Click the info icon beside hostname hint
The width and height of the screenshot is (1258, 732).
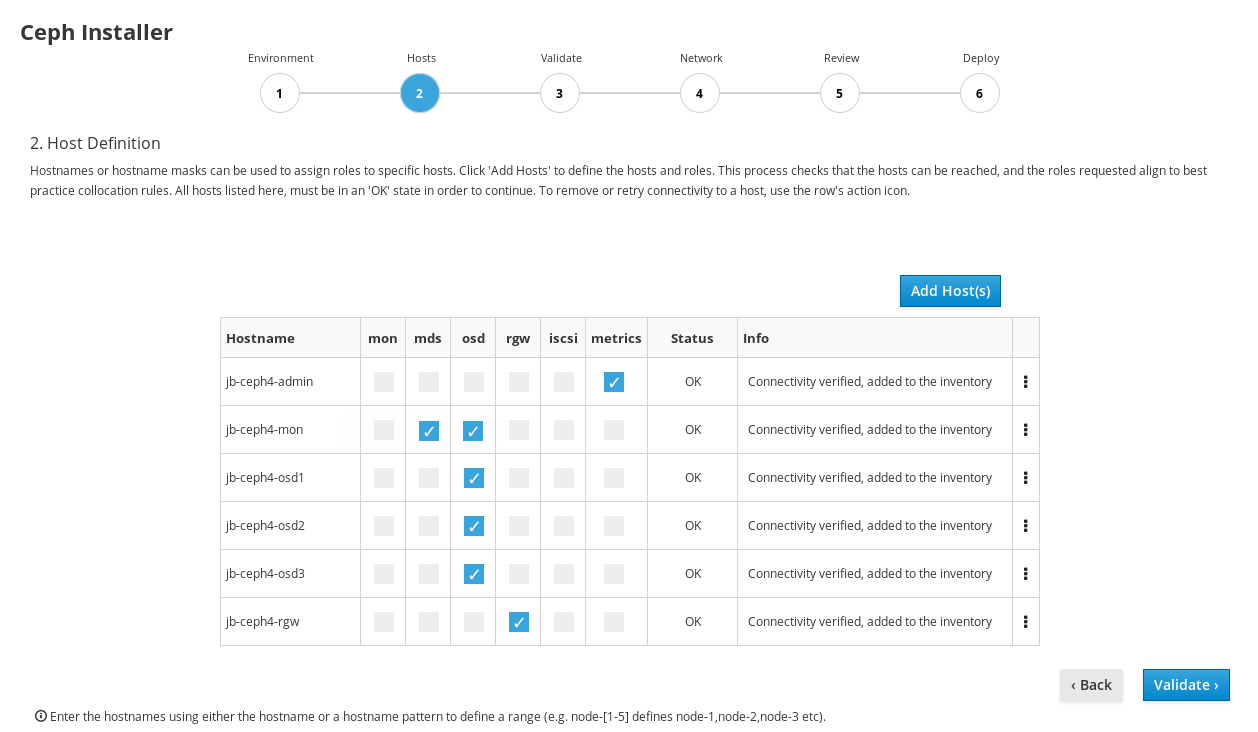point(41,716)
